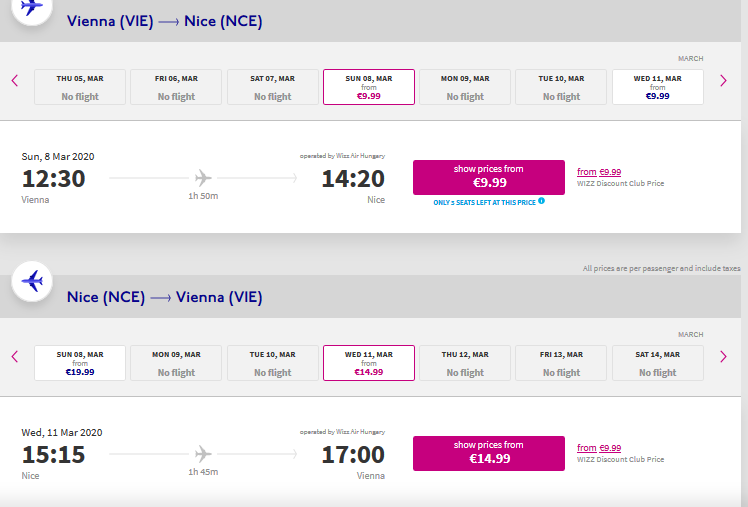The height and width of the screenshot is (507, 748).
Task: Show earlier return dates with left arrow
Action: pos(15,357)
